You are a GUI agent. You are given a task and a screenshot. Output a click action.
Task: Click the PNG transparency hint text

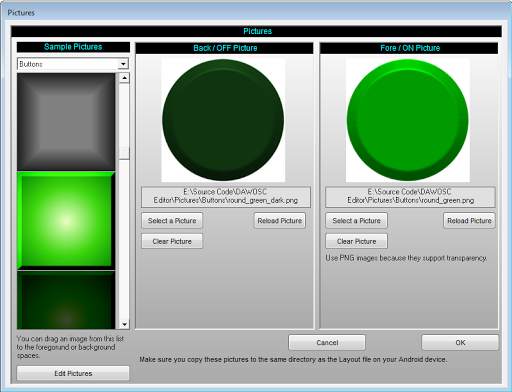(x=406, y=258)
